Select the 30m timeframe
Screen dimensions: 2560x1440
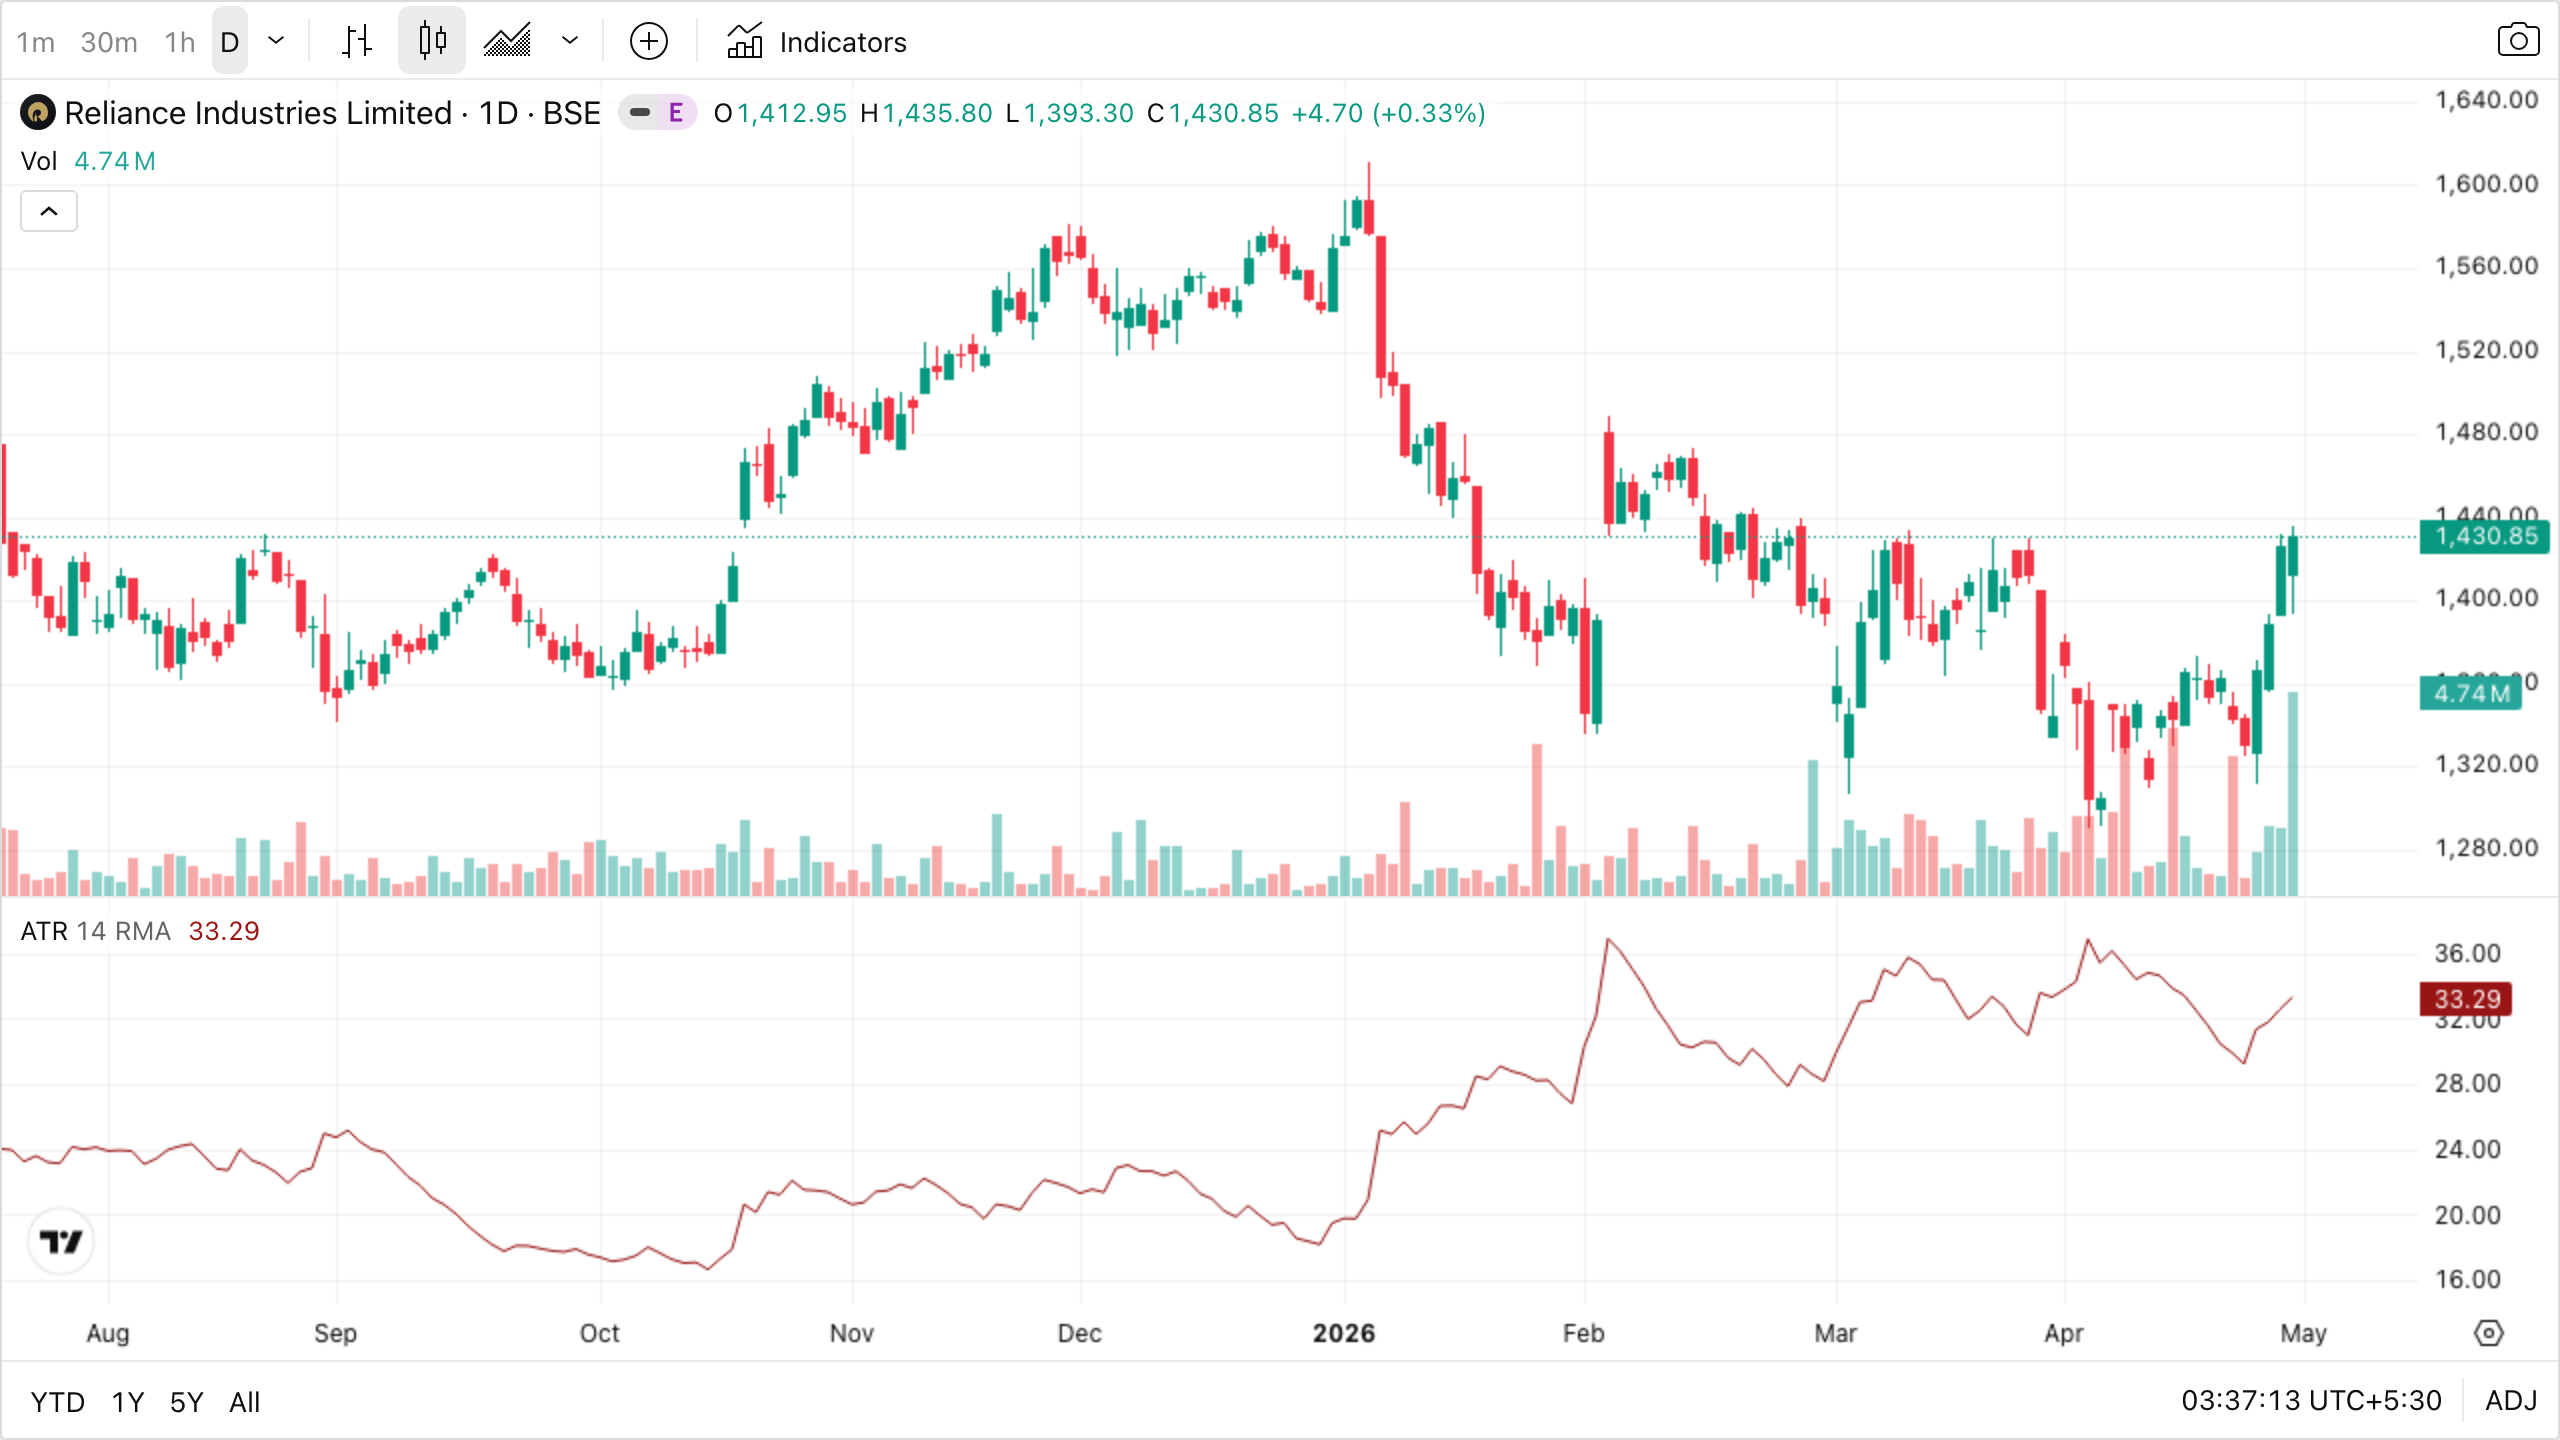click(109, 42)
